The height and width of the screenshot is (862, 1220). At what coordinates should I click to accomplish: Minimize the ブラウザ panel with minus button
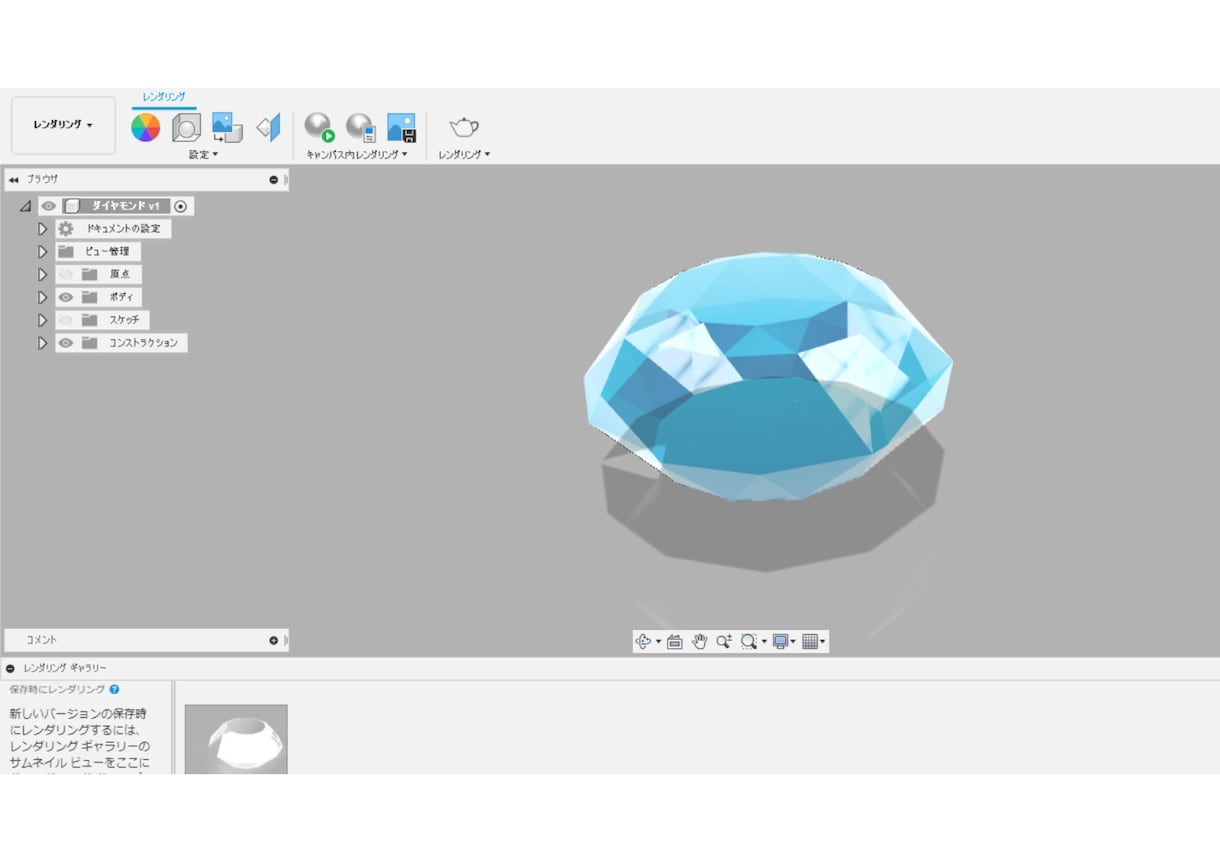(x=273, y=180)
